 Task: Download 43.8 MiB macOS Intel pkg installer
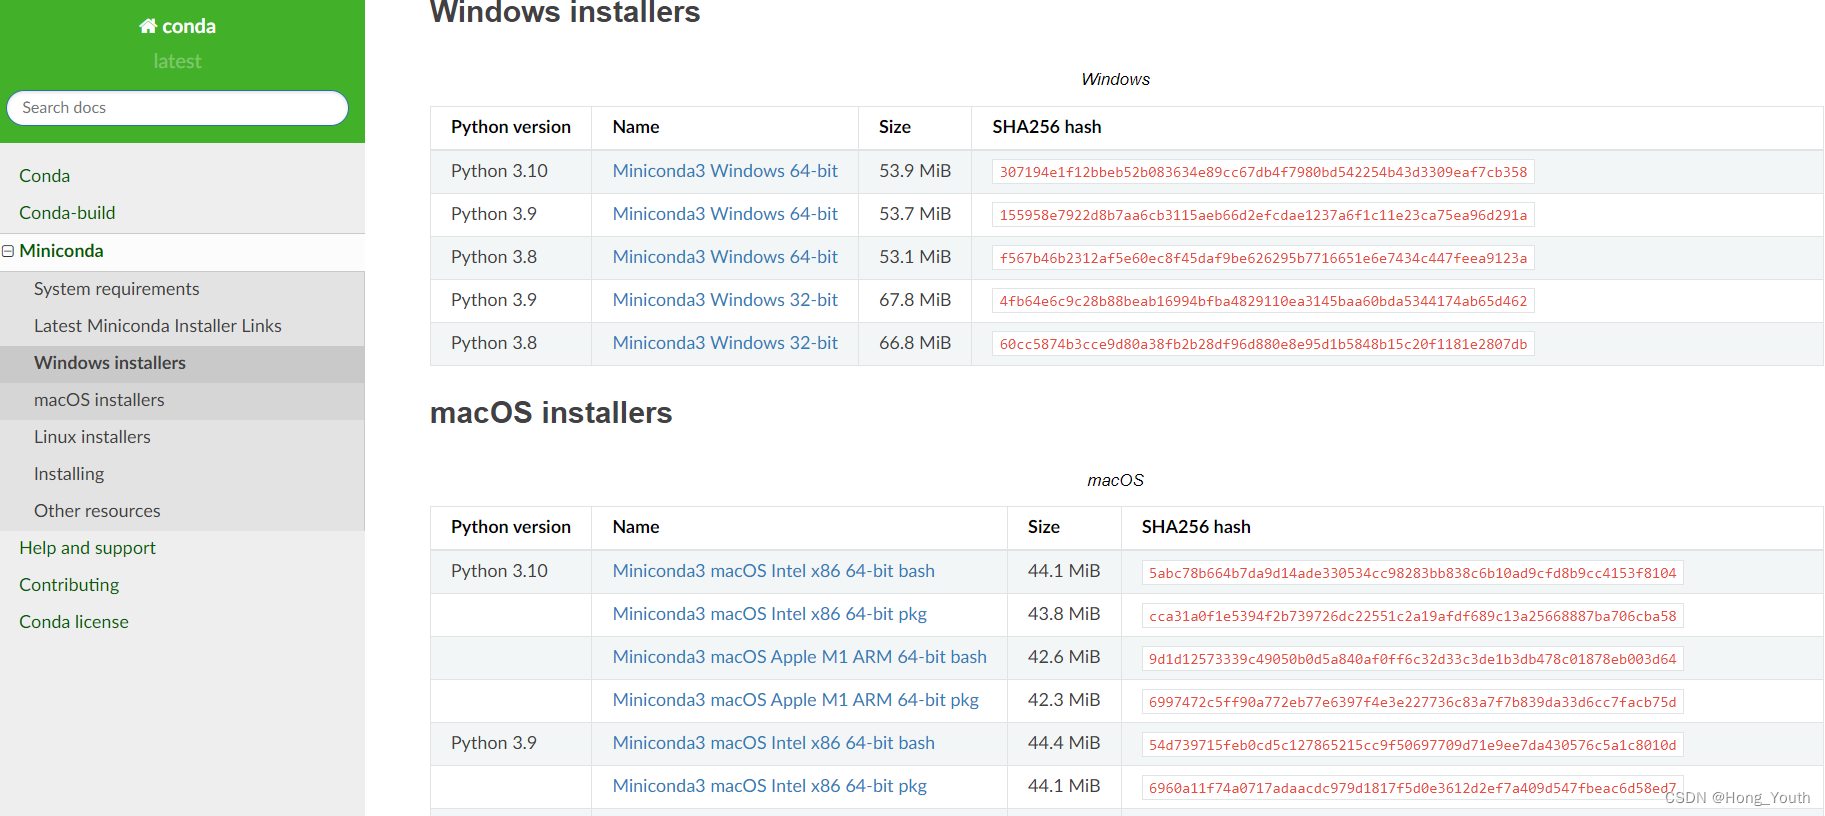coord(770,614)
